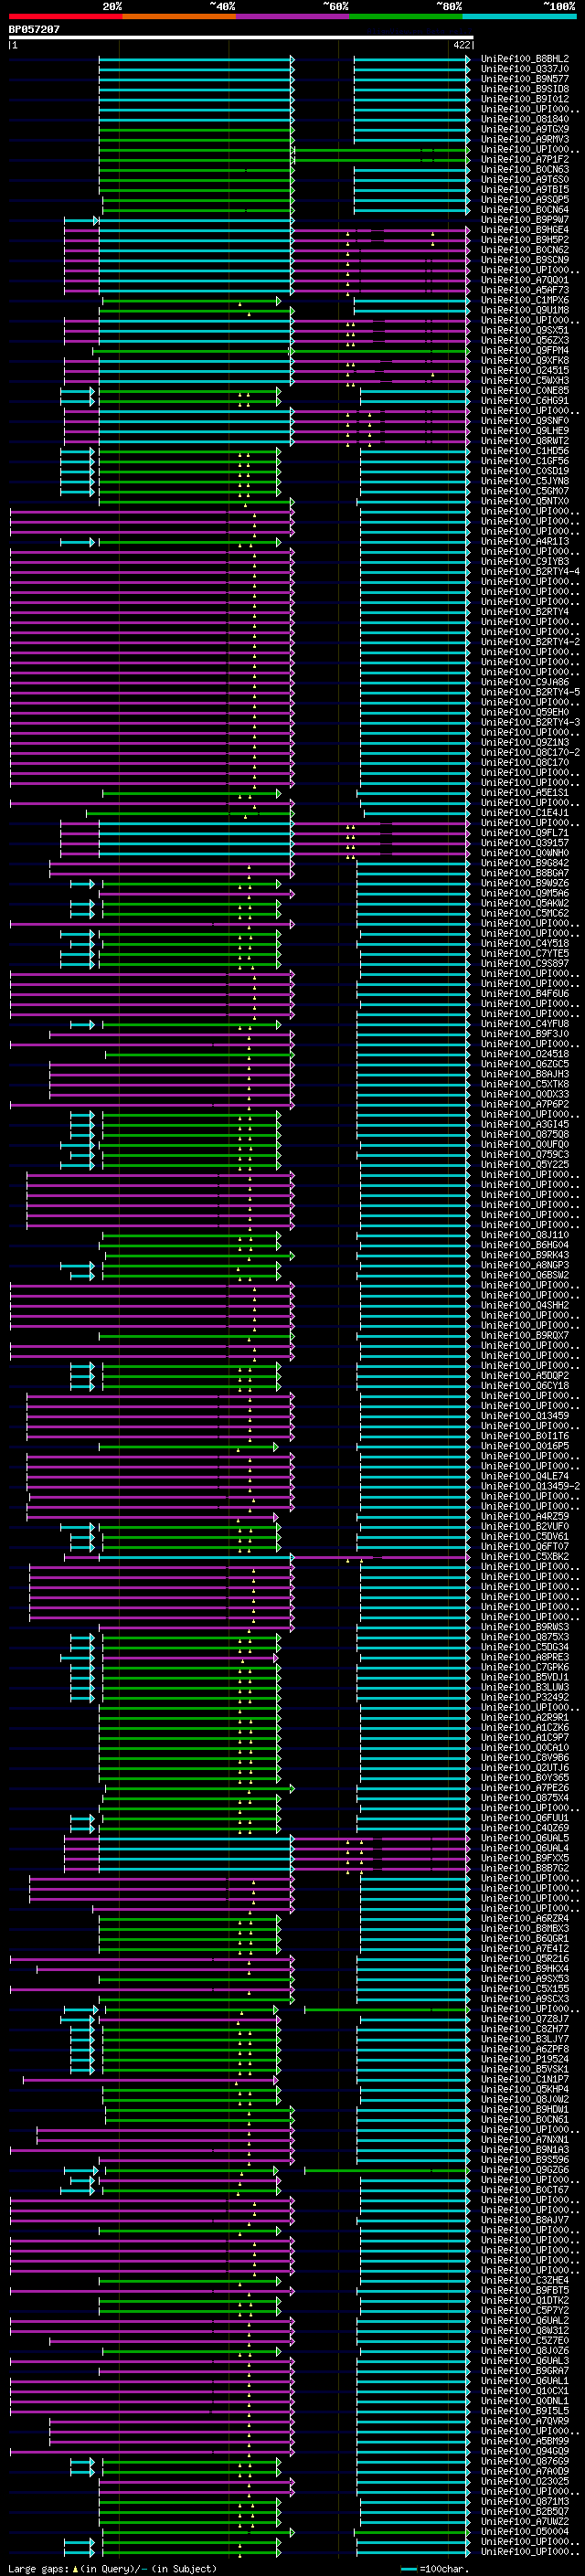This screenshot has height=2576, width=585.
Task: Select hit label UniRef100_Q6UAL5
Action: pos(525,1838)
